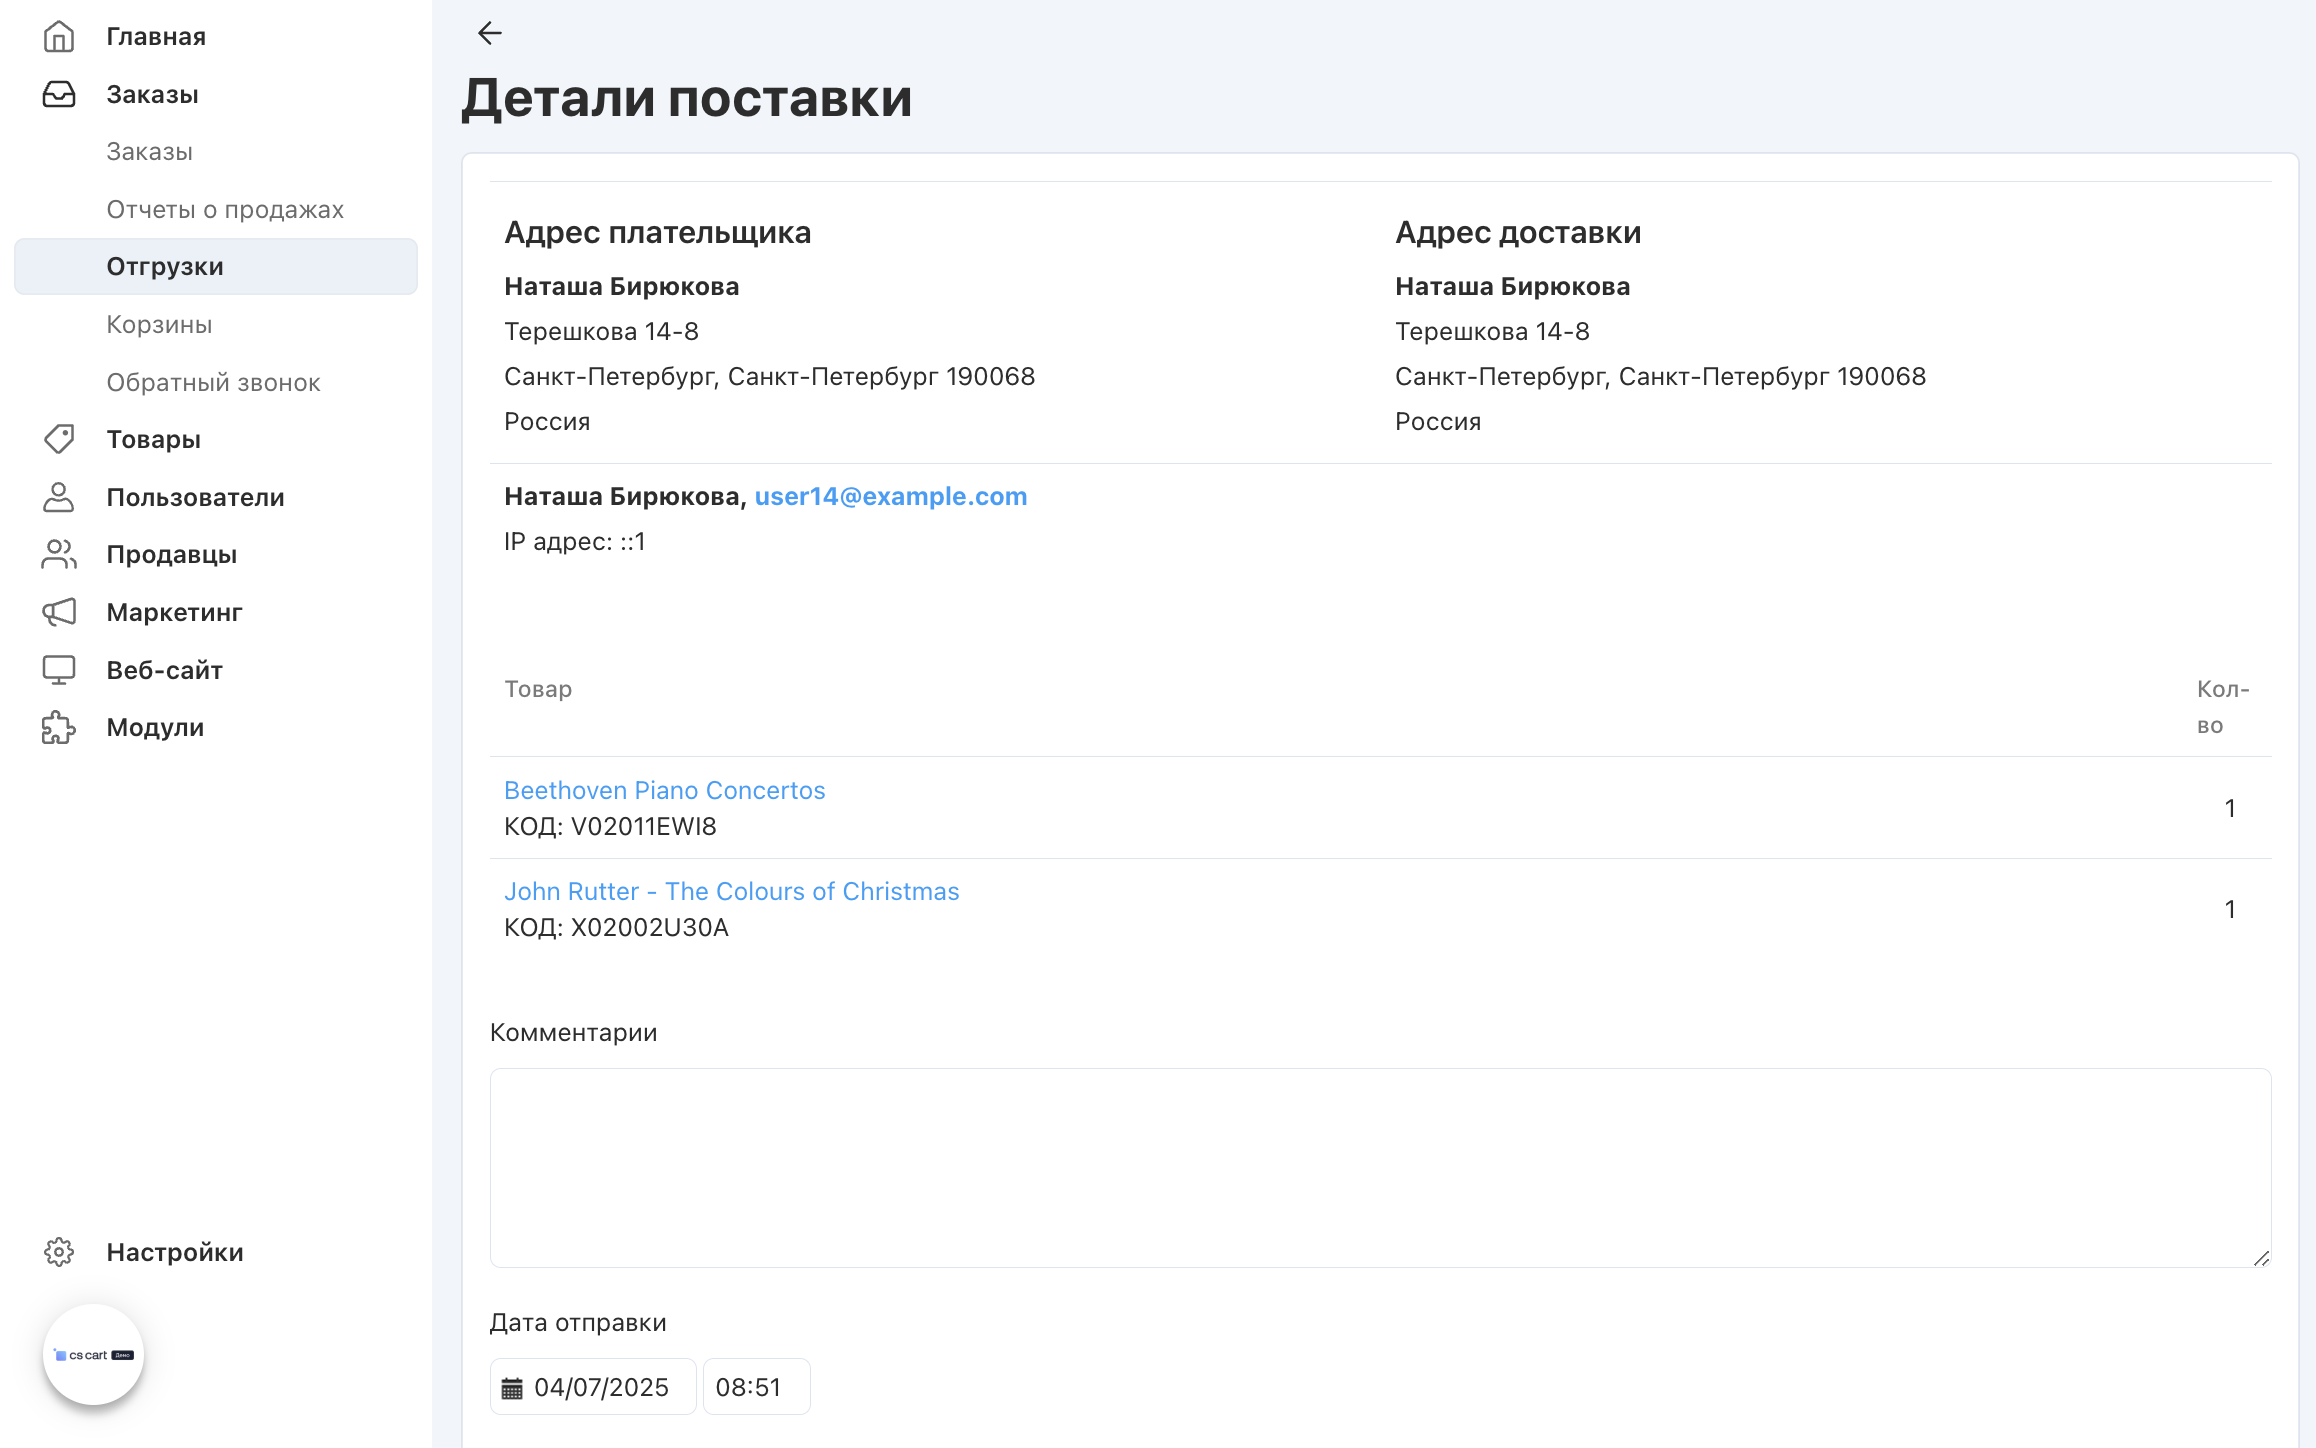Select Отгрузки in the sidebar
The width and height of the screenshot is (2316, 1448).
coord(165,267)
